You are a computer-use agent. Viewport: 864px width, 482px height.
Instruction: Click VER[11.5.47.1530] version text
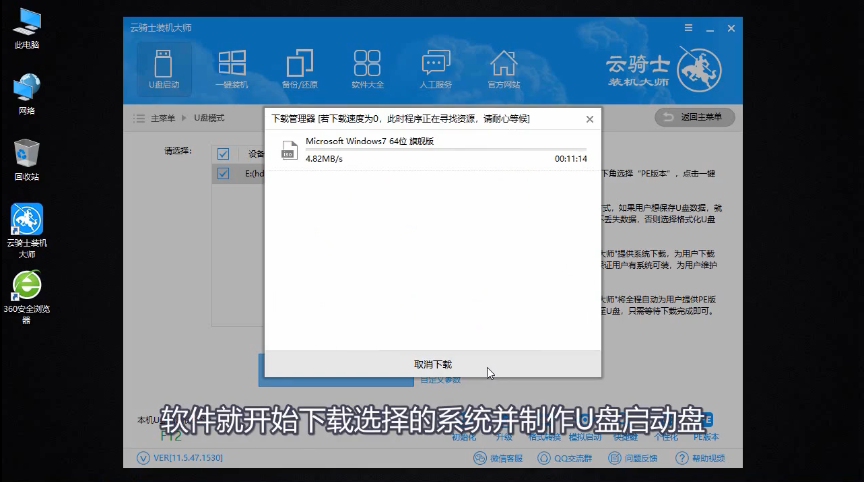(188, 458)
